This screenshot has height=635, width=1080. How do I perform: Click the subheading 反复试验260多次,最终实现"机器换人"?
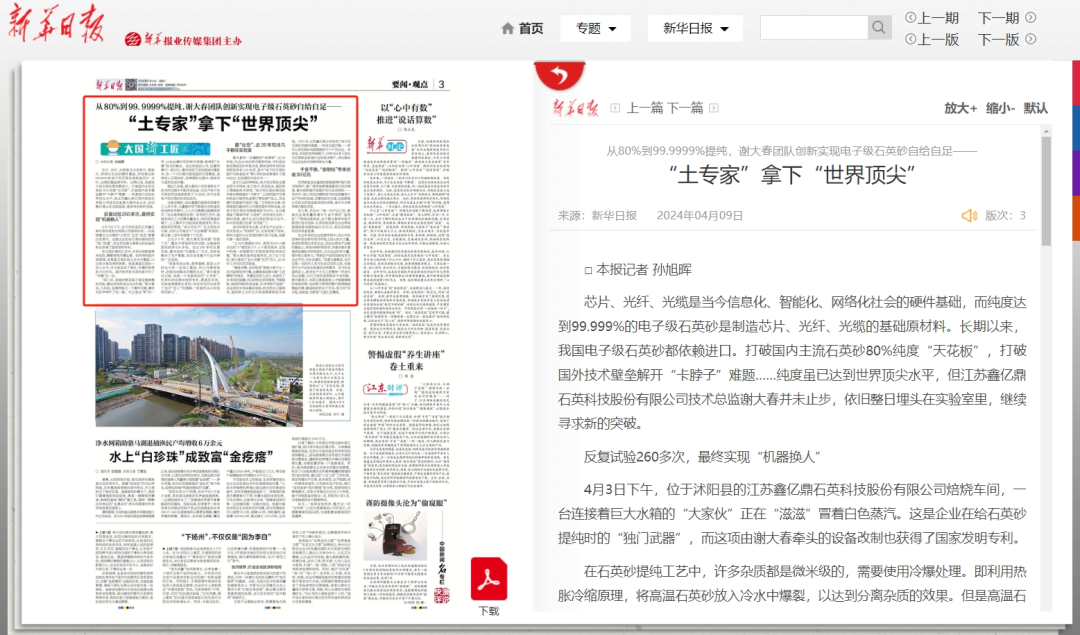pyautogui.click(x=703, y=457)
